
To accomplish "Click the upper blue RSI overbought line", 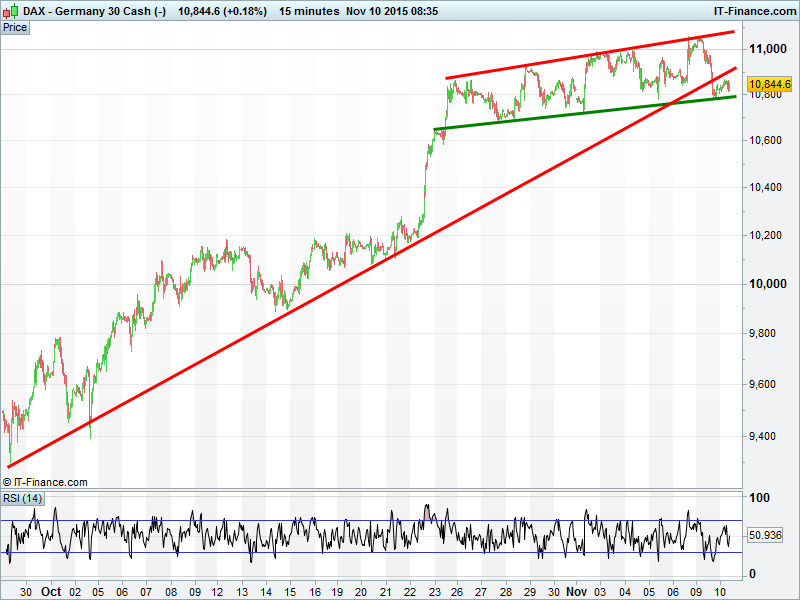I will pyautogui.click(x=300, y=519).
